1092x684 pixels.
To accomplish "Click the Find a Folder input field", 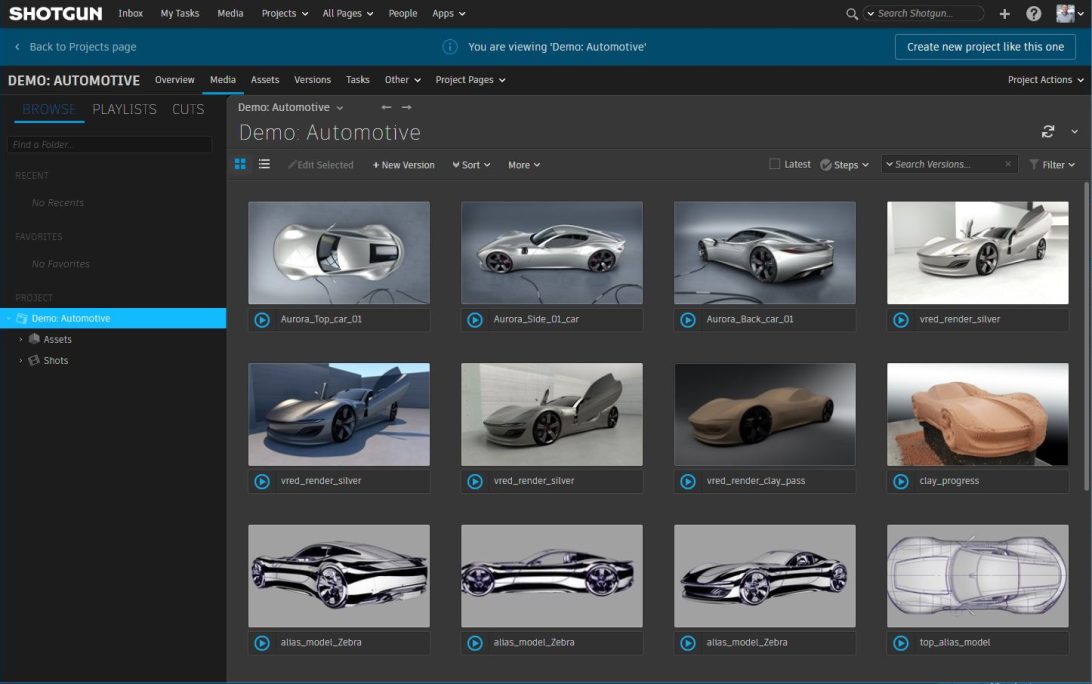I will coord(110,144).
